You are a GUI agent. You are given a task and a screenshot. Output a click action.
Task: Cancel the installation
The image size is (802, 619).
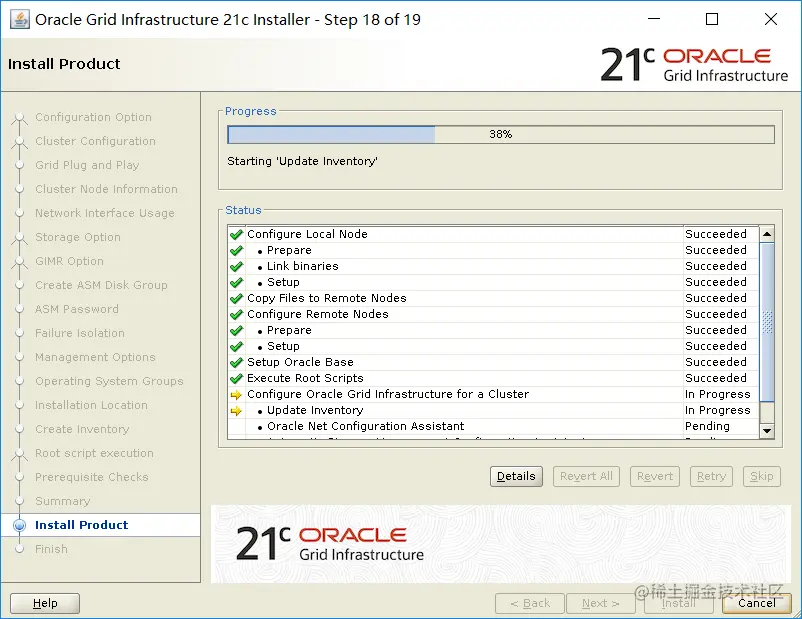point(757,603)
